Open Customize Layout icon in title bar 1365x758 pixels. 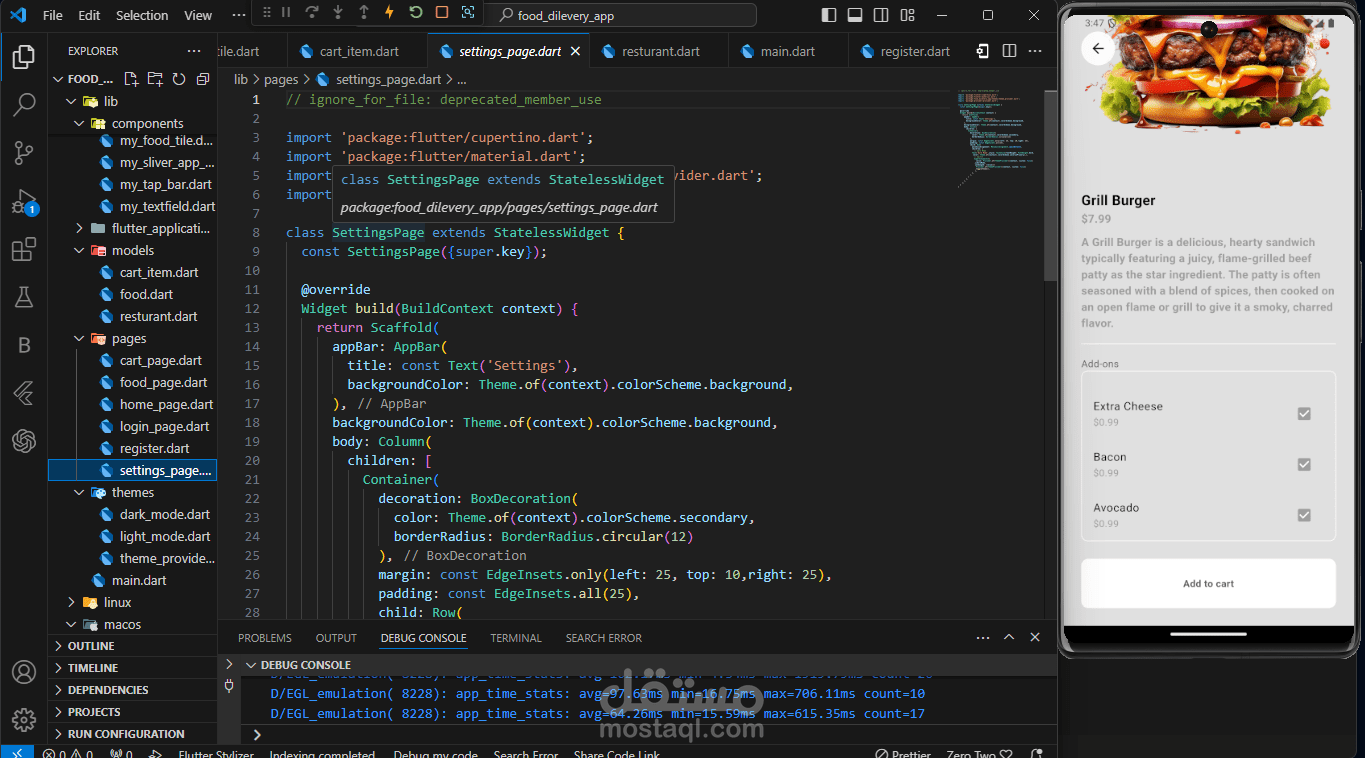point(907,15)
